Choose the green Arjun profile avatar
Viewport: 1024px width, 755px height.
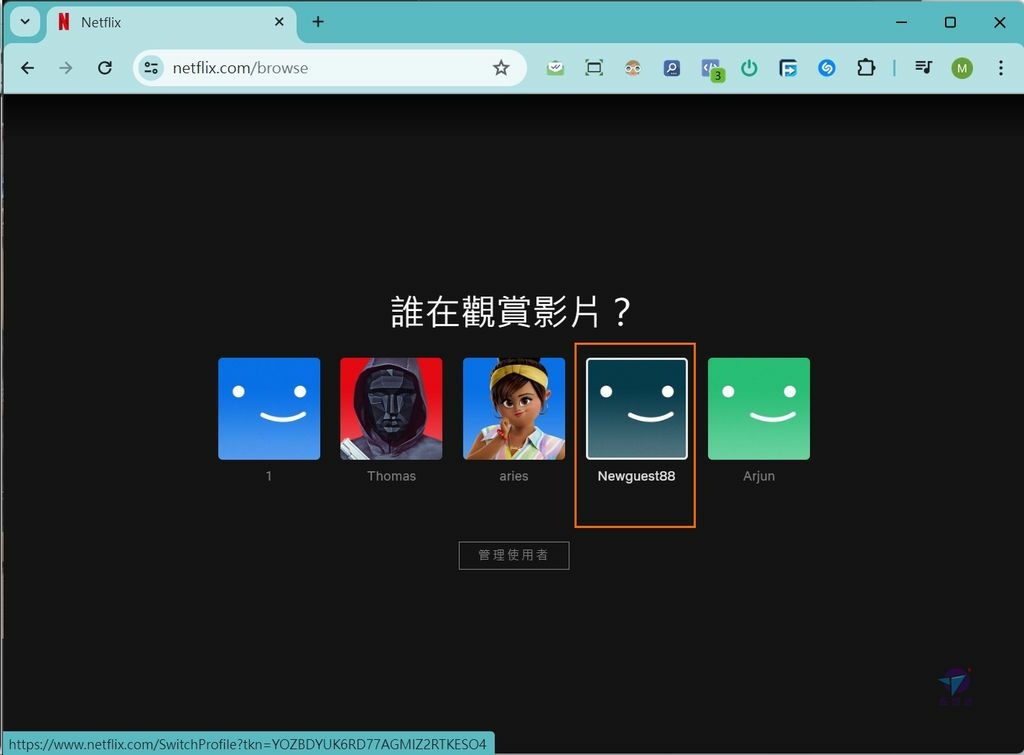tap(759, 408)
